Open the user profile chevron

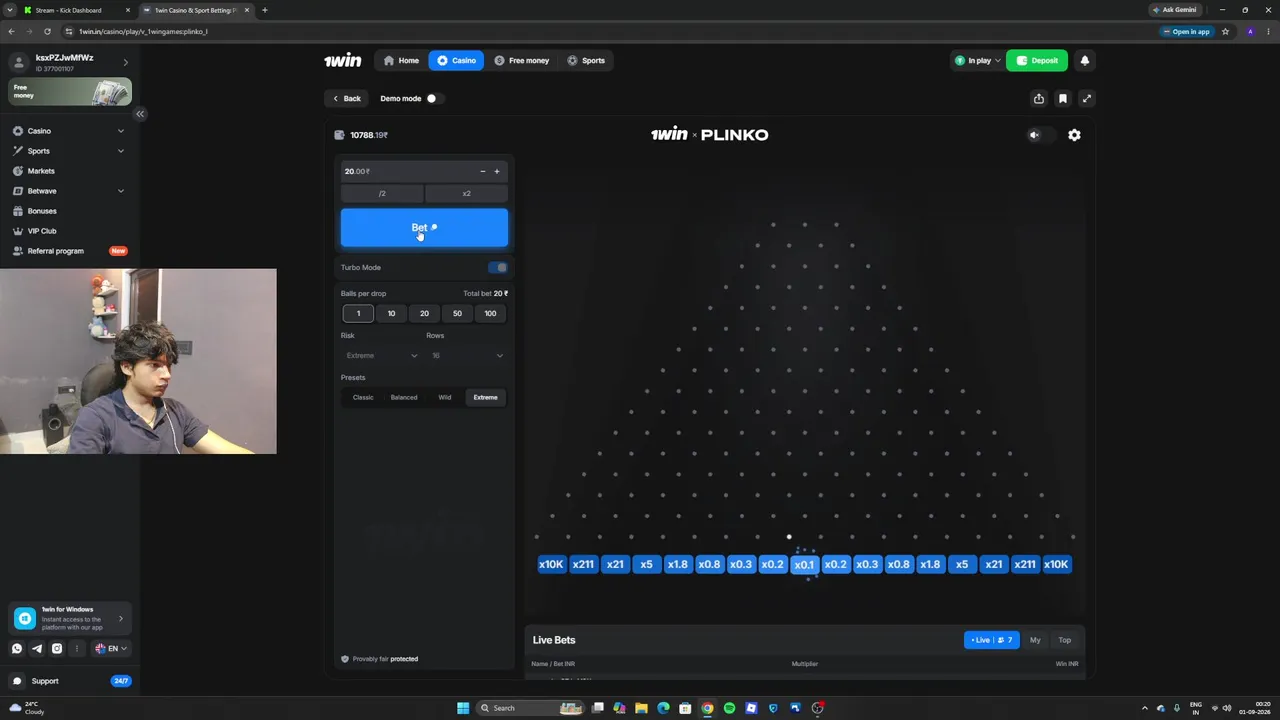click(125, 62)
